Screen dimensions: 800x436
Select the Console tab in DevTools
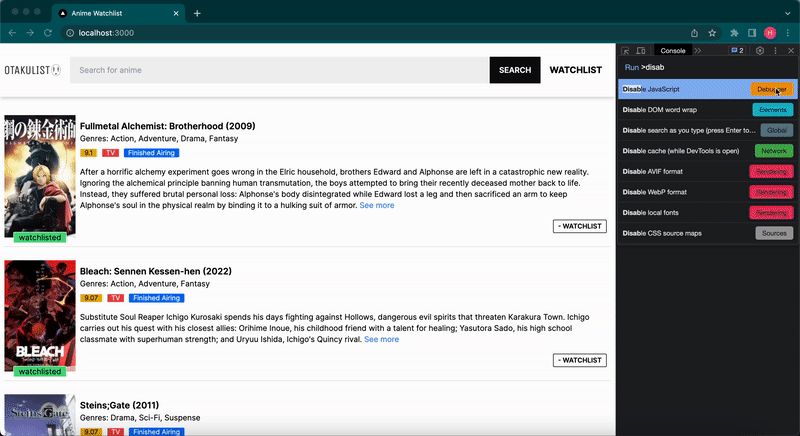(672, 50)
